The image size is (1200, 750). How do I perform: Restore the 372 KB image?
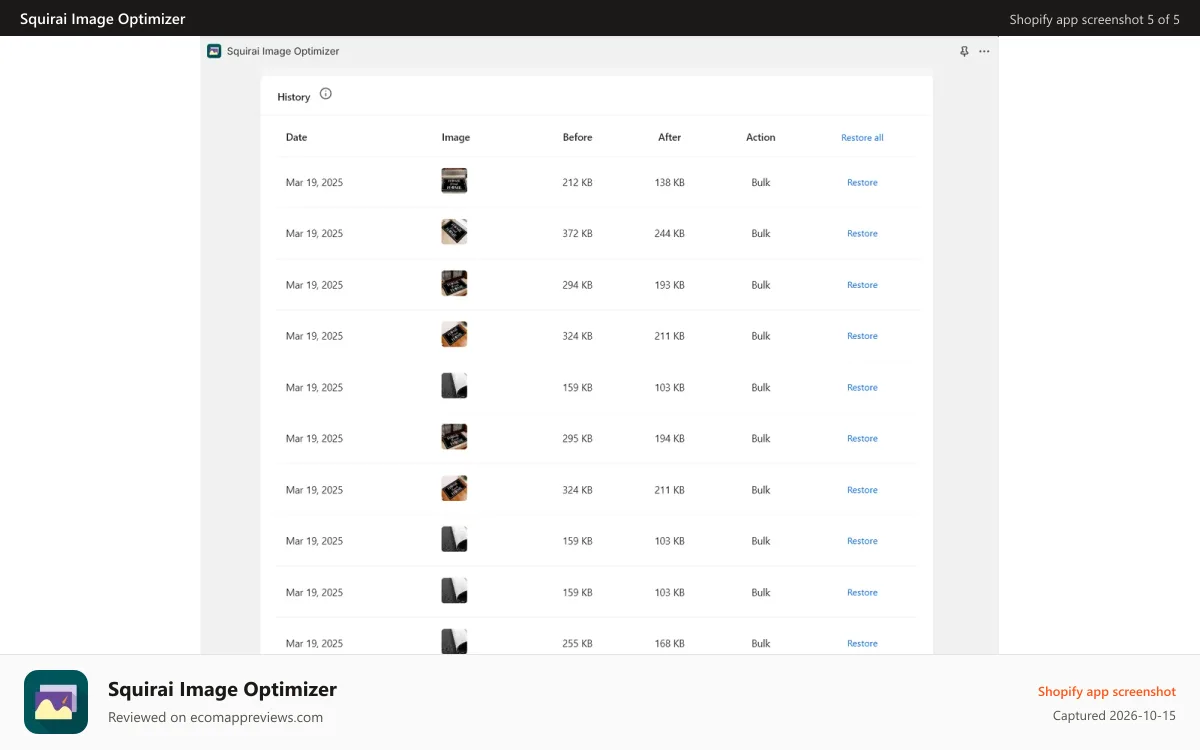[862, 234]
